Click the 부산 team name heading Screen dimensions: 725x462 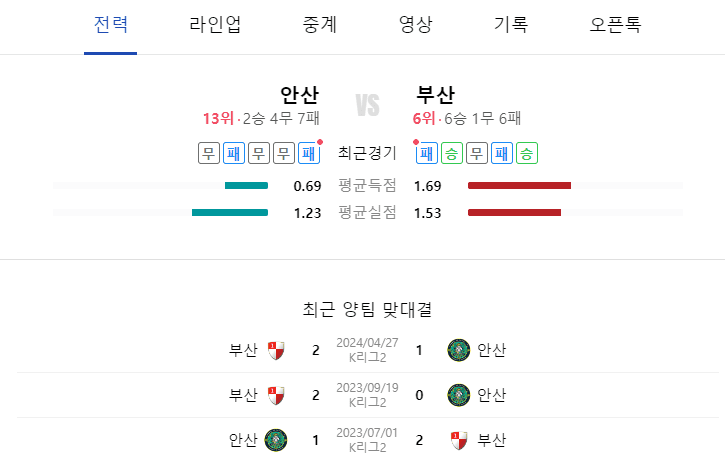(x=435, y=95)
